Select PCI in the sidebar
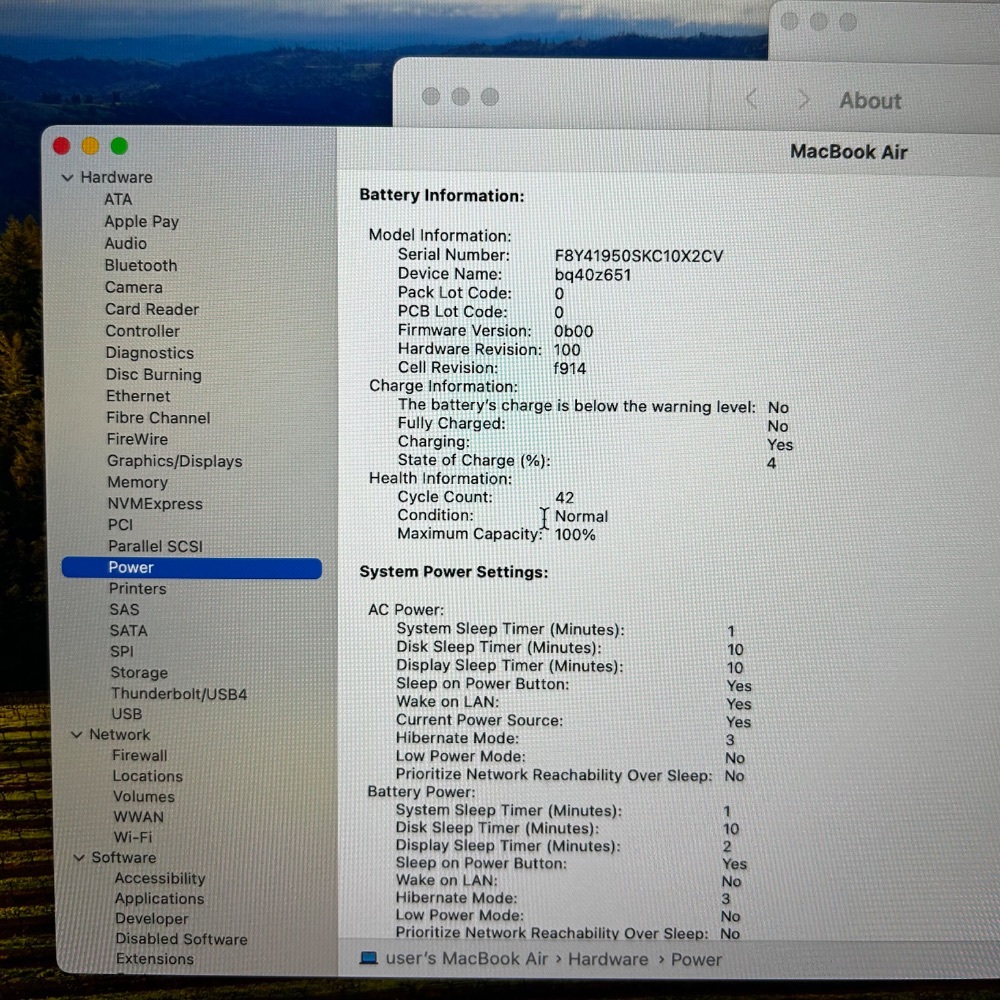The width and height of the screenshot is (1000, 1000). 121,525
